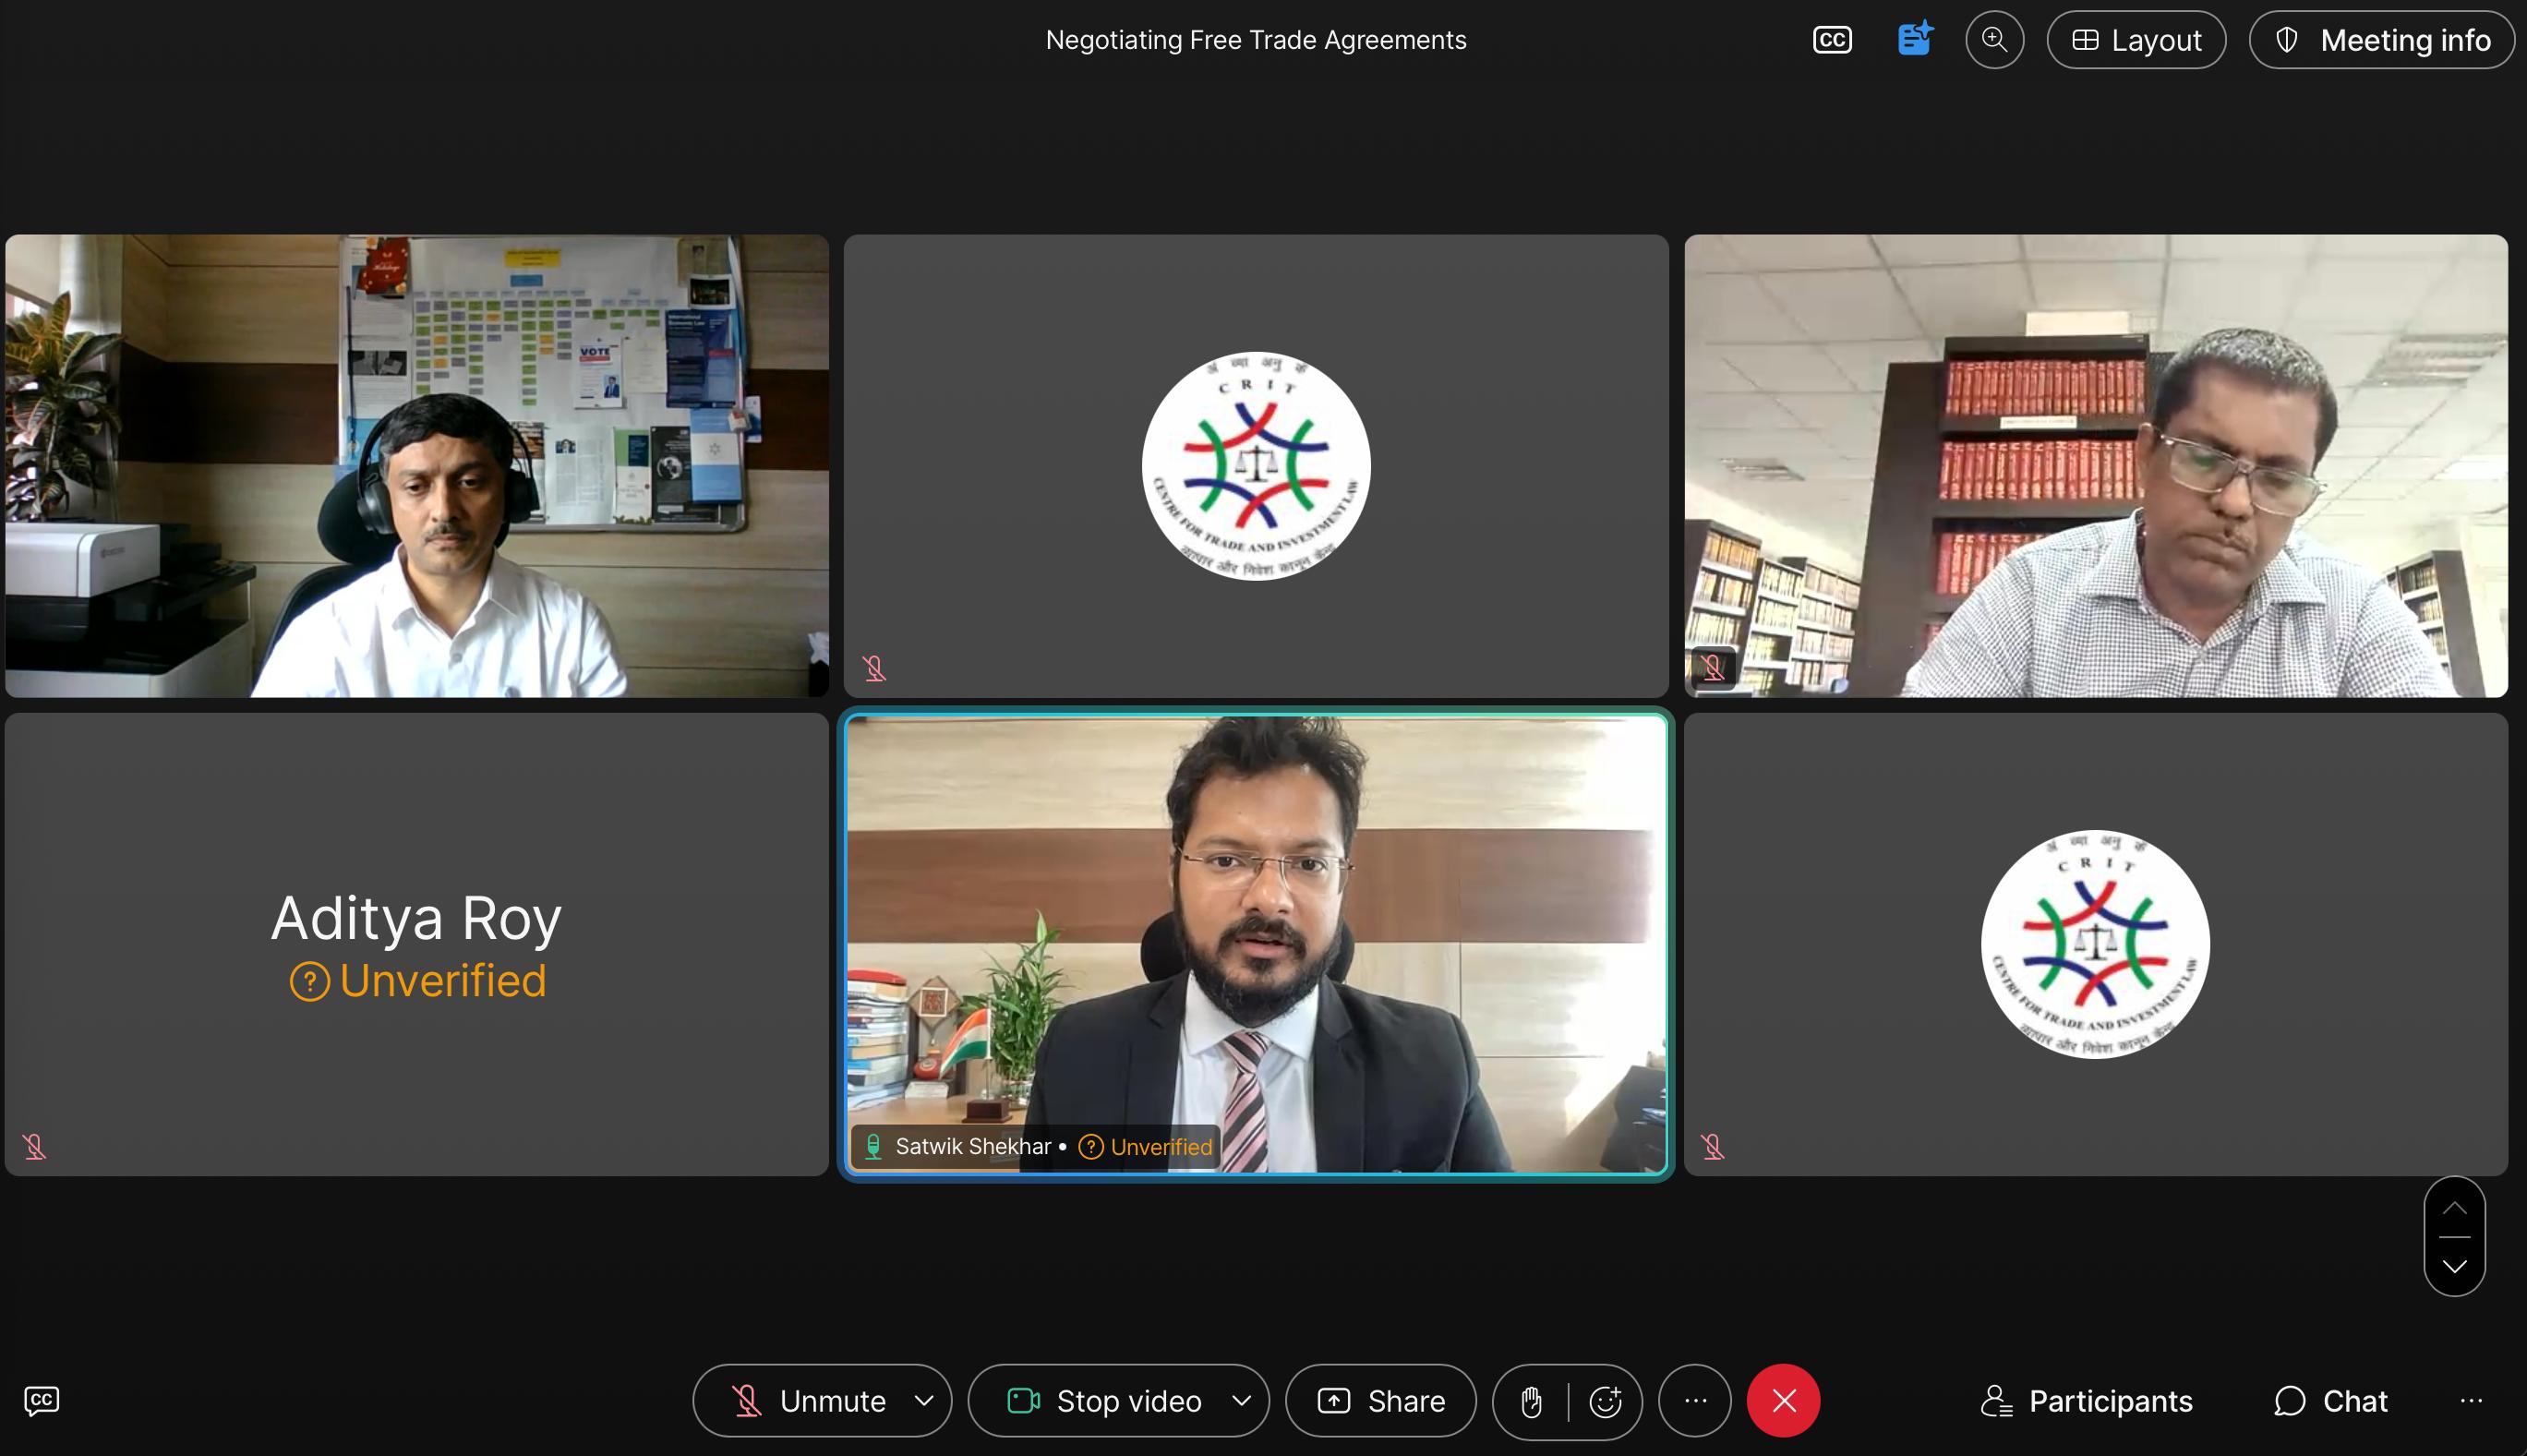Viewport: 2527px width, 1456px height.
Task: Click the closed captions icon in top bar
Action: click(1832, 40)
